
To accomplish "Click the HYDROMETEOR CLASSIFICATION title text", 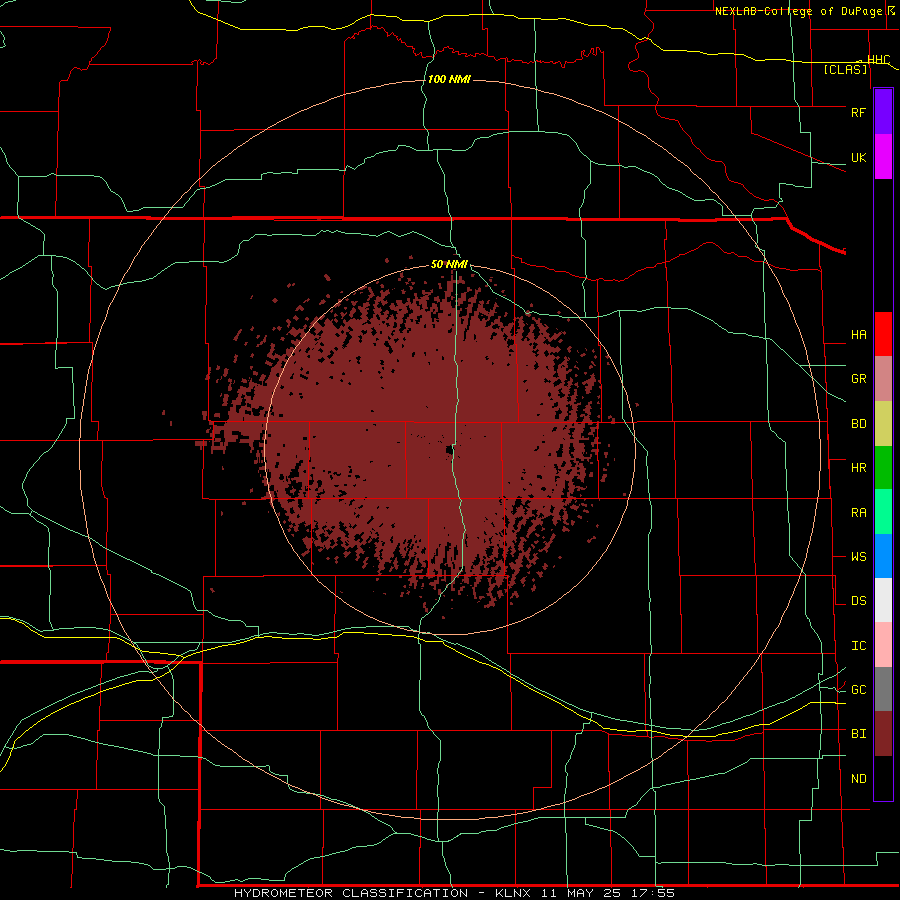I will click(351, 893).
